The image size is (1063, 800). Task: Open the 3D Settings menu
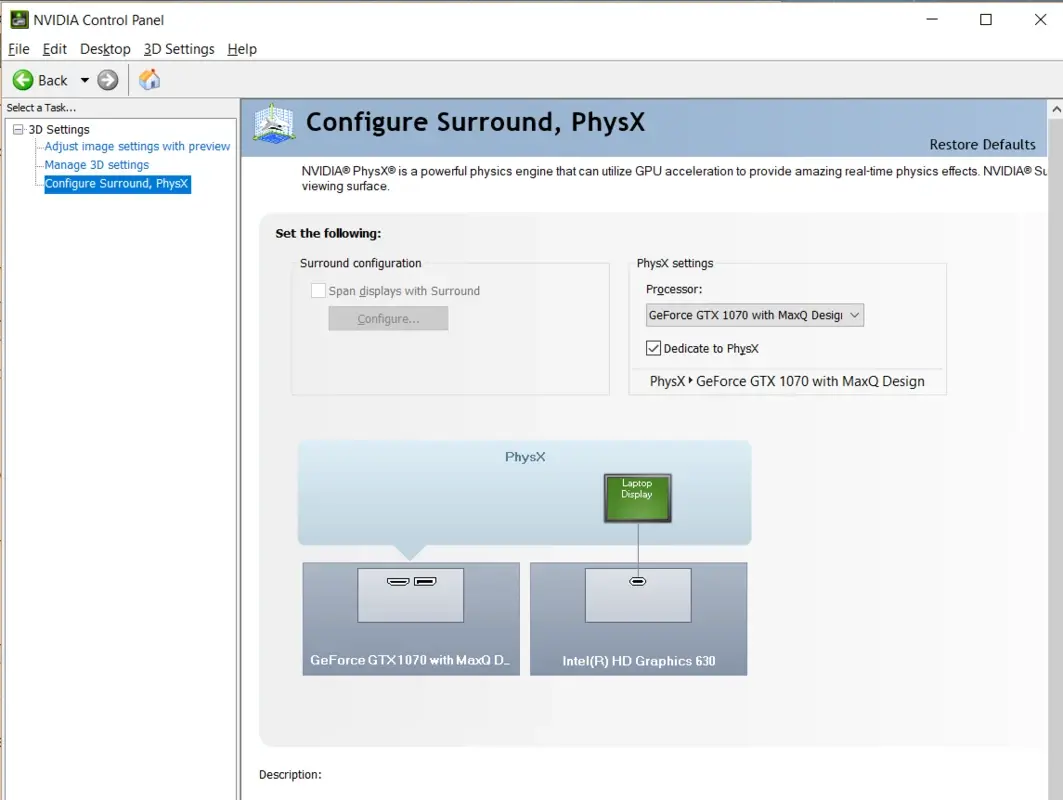click(178, 48)
